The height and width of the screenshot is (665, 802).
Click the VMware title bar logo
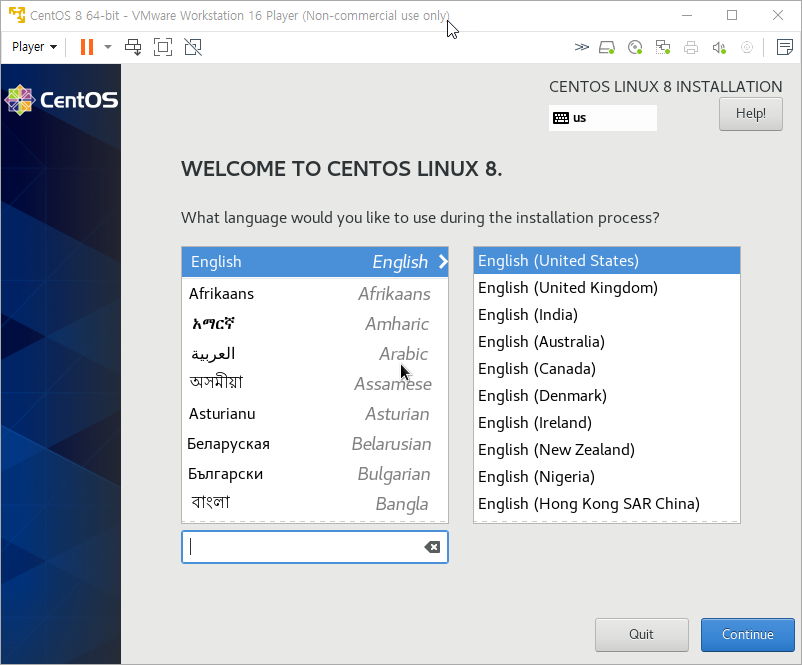tap(17, 15)
